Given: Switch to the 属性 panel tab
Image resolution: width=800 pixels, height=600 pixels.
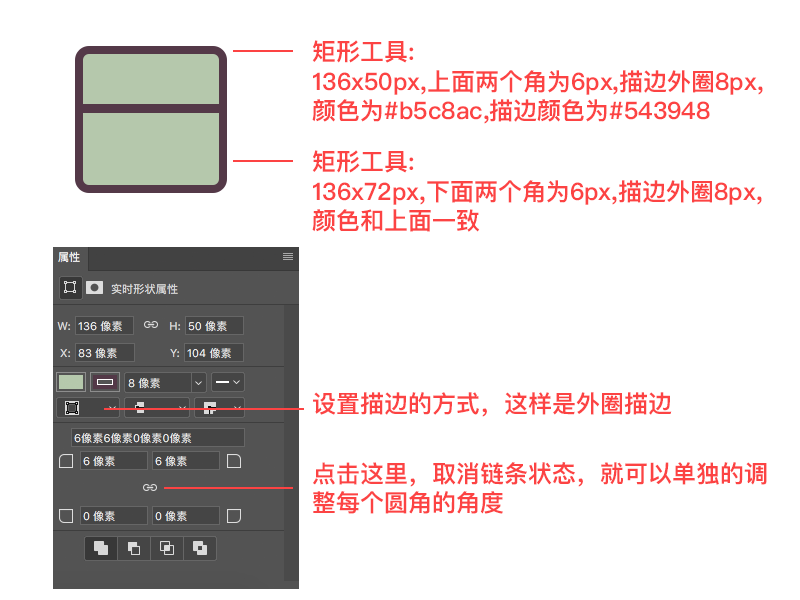Looking at the screenshot, I should 69,258.
